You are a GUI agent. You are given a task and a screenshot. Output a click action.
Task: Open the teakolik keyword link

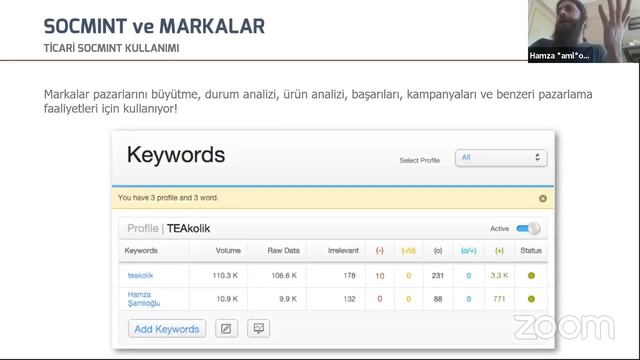click(x=140, y=276)
